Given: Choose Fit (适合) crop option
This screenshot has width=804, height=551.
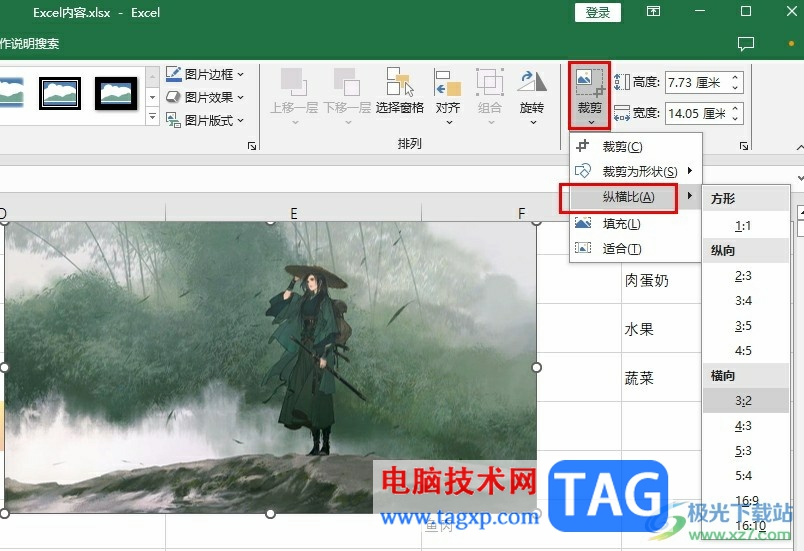Looking at the screenshot, I should [x=635, y=249].
